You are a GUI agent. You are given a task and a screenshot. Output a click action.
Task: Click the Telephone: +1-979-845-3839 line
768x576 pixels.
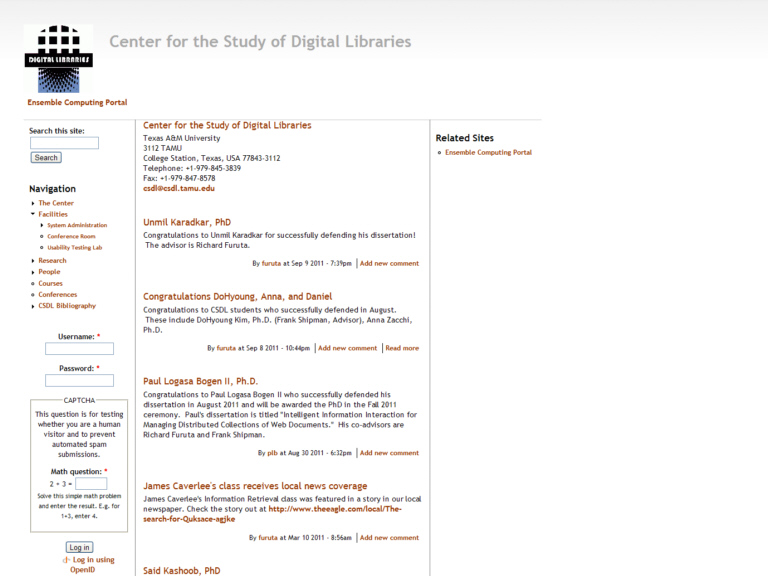click(x=192, y=168)
